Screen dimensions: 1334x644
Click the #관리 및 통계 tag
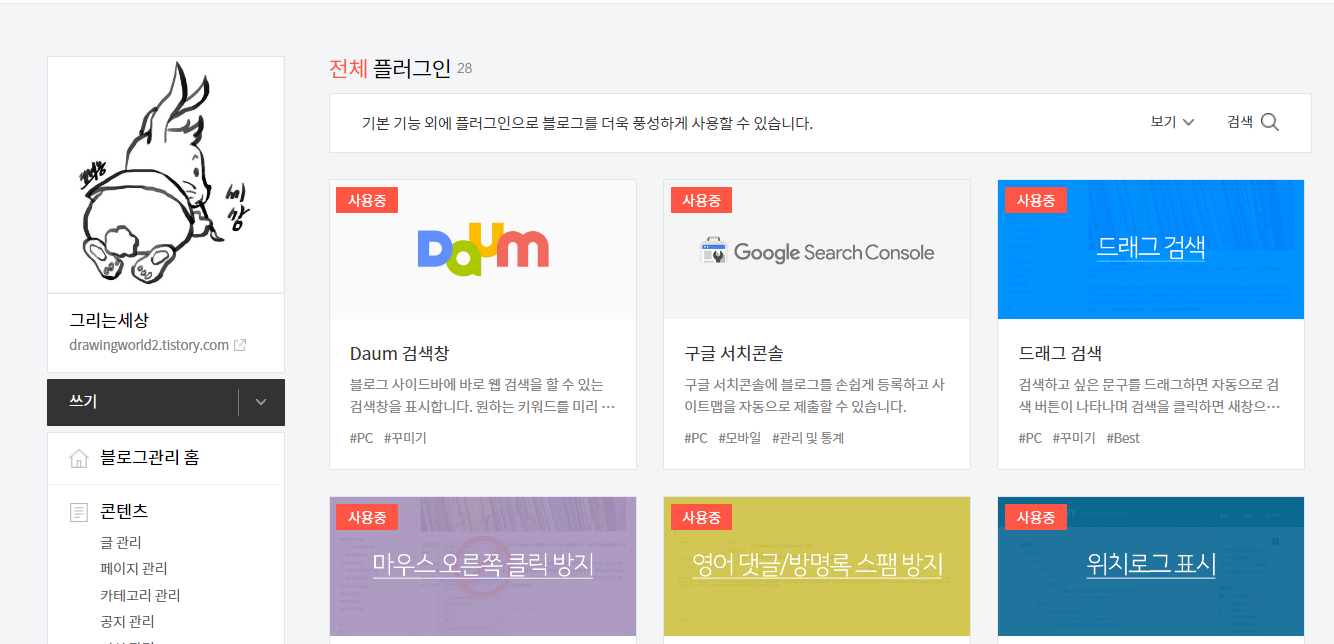point(808,438)
